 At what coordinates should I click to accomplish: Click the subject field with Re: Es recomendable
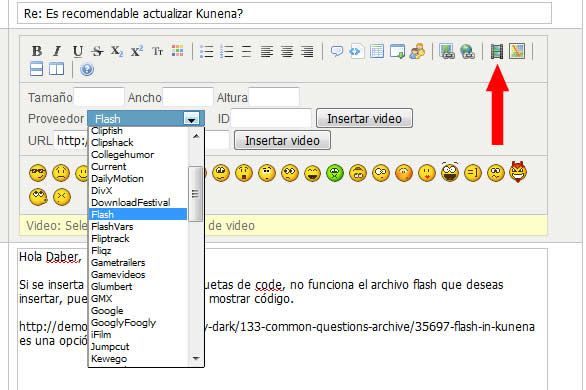click(284, 13)
